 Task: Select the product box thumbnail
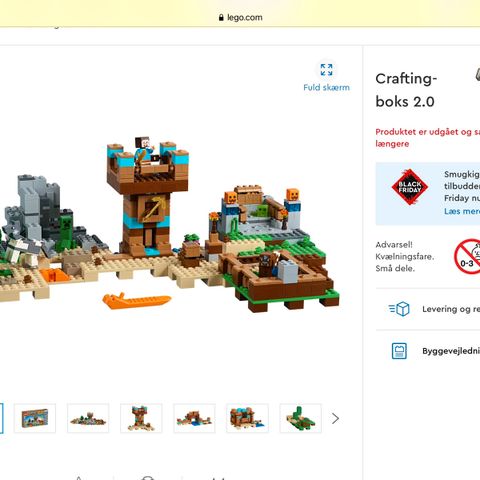coord(35,418)
